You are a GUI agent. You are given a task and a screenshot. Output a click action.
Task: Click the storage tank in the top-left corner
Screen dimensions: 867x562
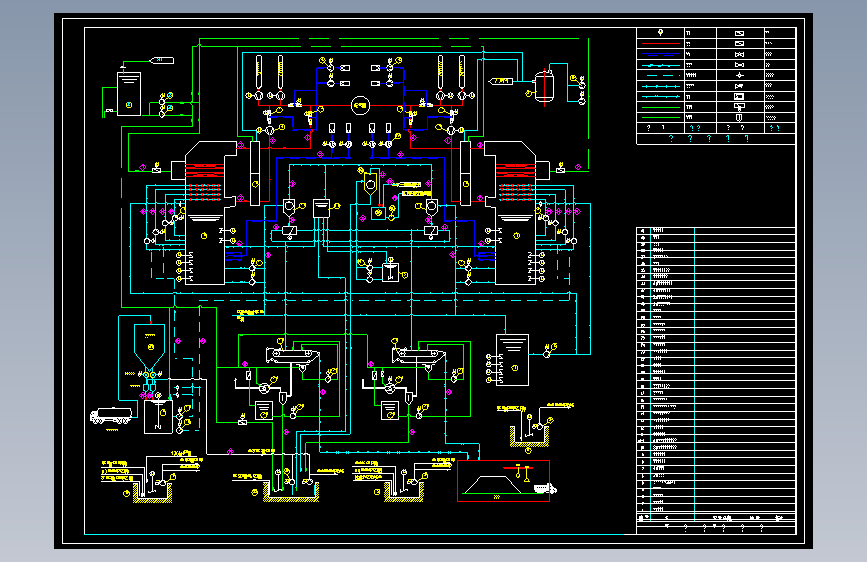pos(129,93)
